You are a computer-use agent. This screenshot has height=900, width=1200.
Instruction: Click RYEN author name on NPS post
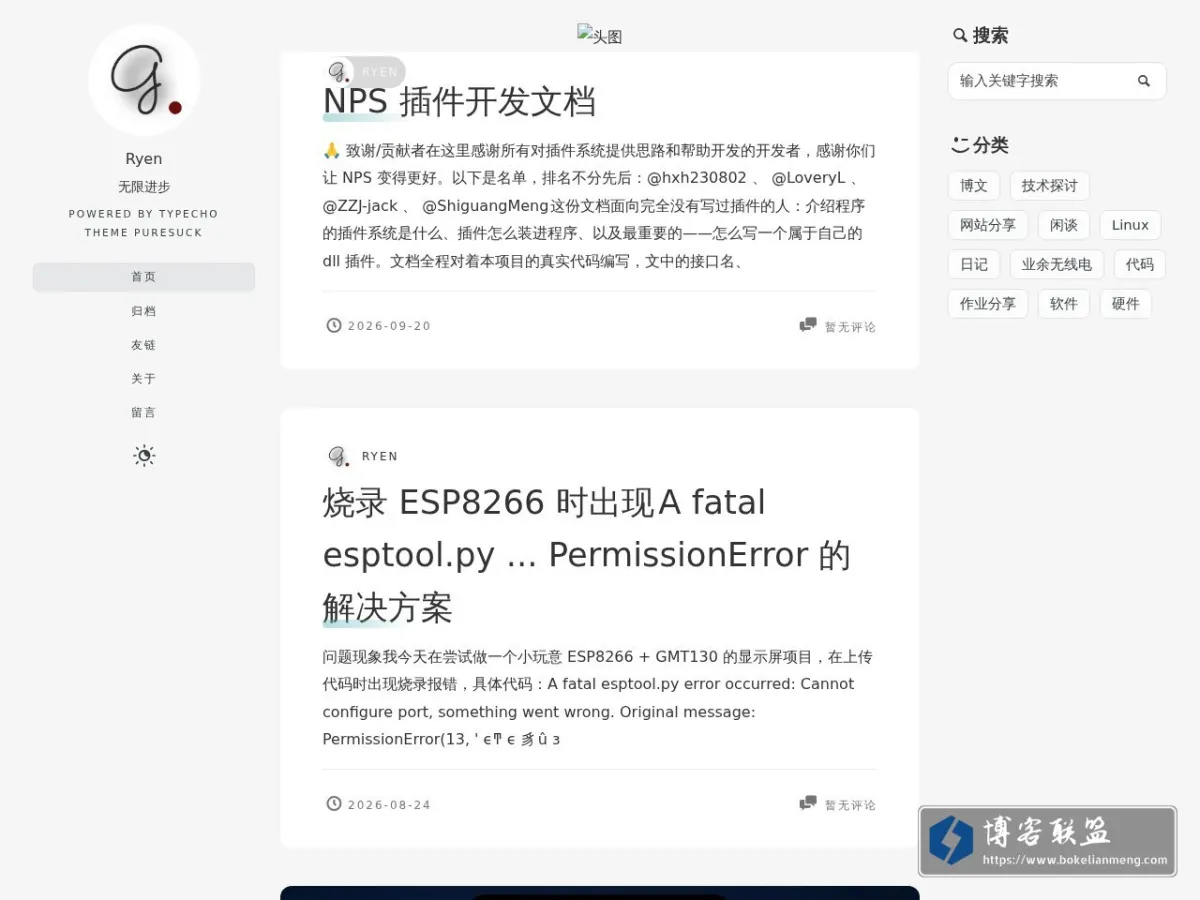pos(380,72)
